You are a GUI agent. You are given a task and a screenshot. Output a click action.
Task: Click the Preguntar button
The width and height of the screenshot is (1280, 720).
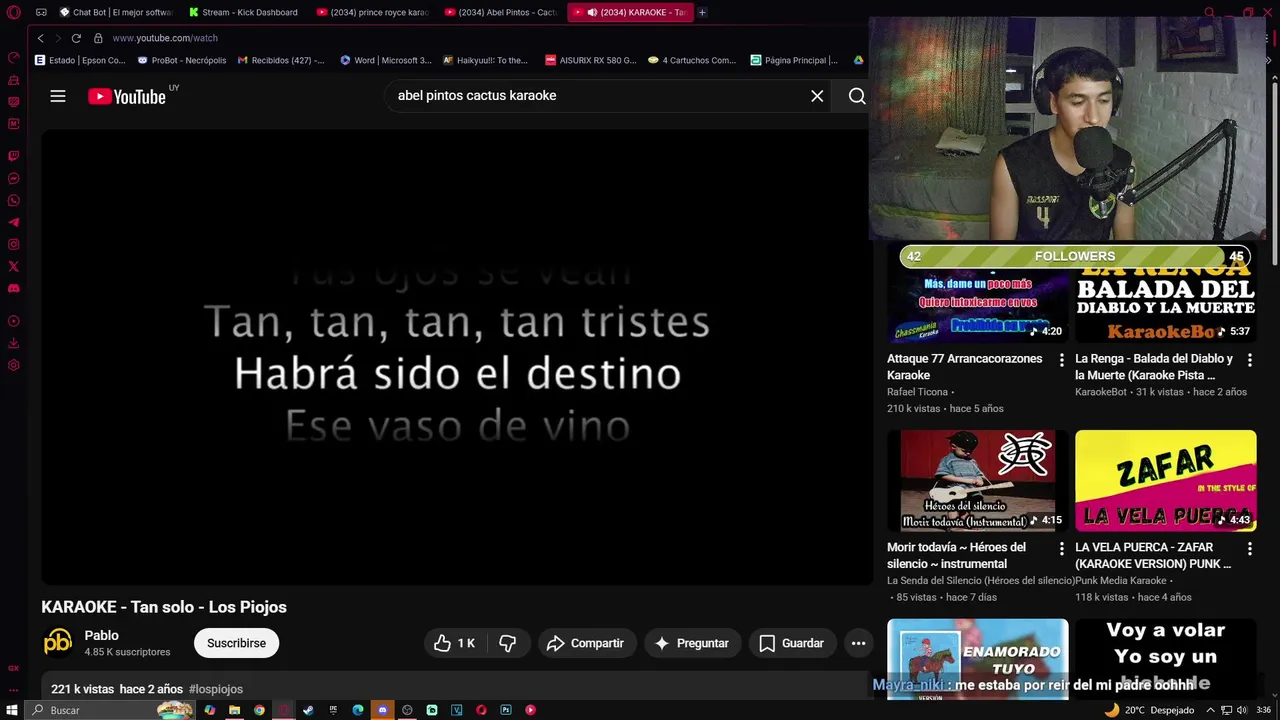692,643
